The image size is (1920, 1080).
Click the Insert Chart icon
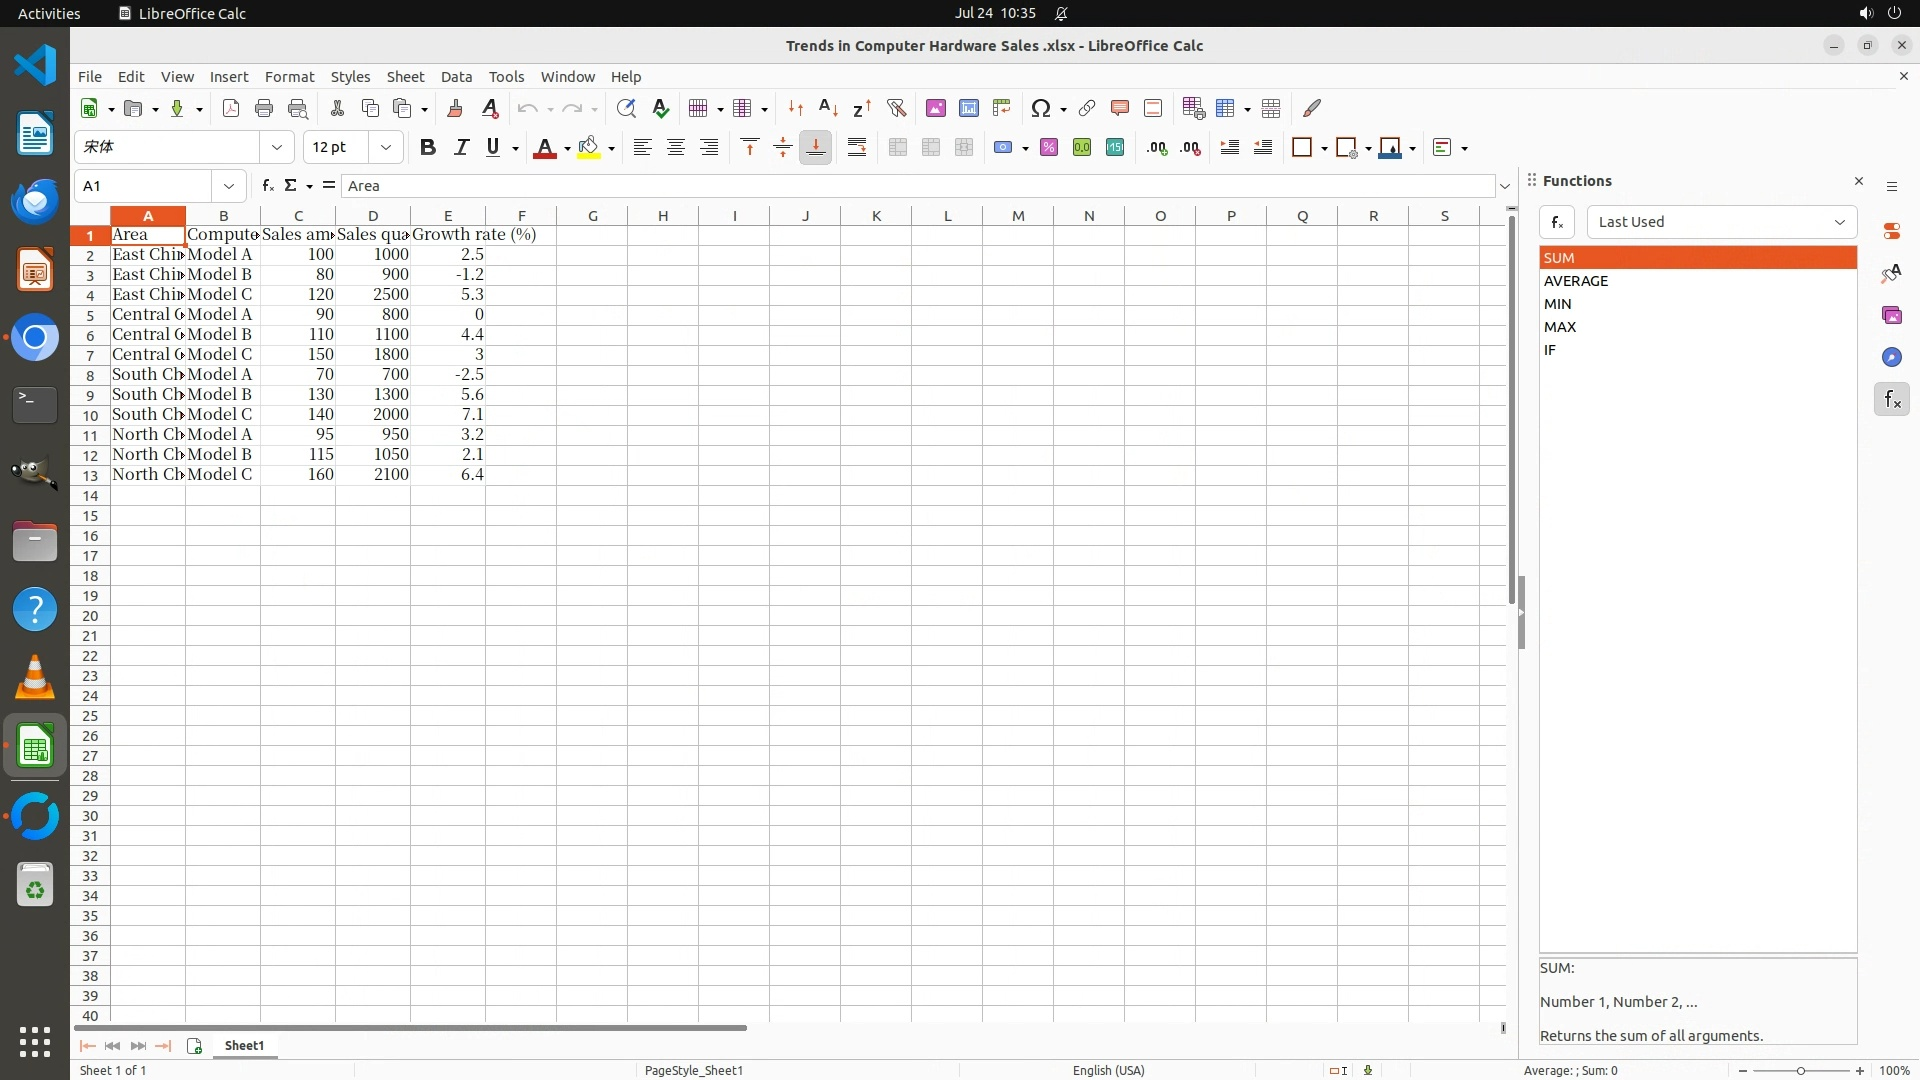coord(968,108)
